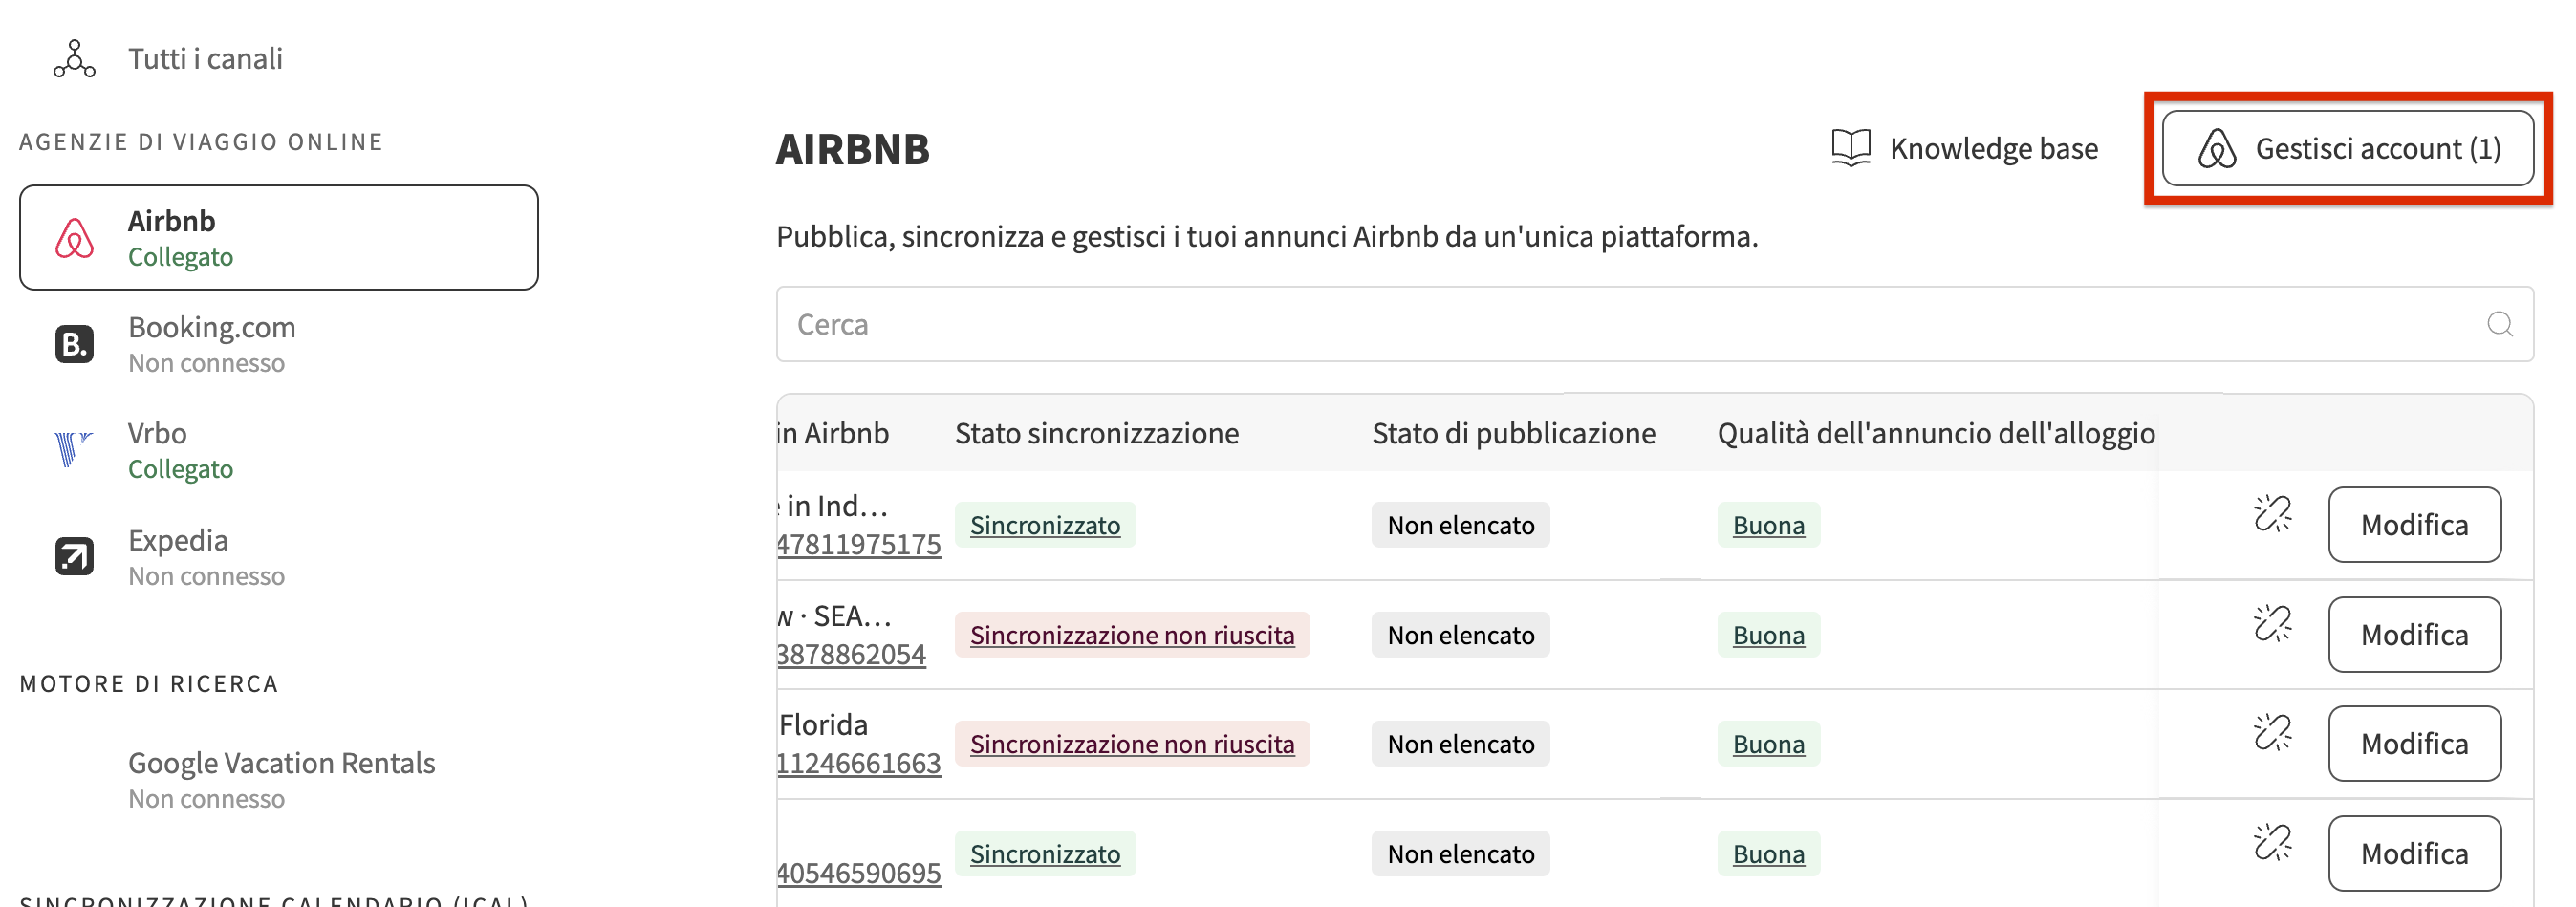Viewport: 2576px width, 907px height.
Task: Open the Knowledge base link
Action: pos(1992,149)
